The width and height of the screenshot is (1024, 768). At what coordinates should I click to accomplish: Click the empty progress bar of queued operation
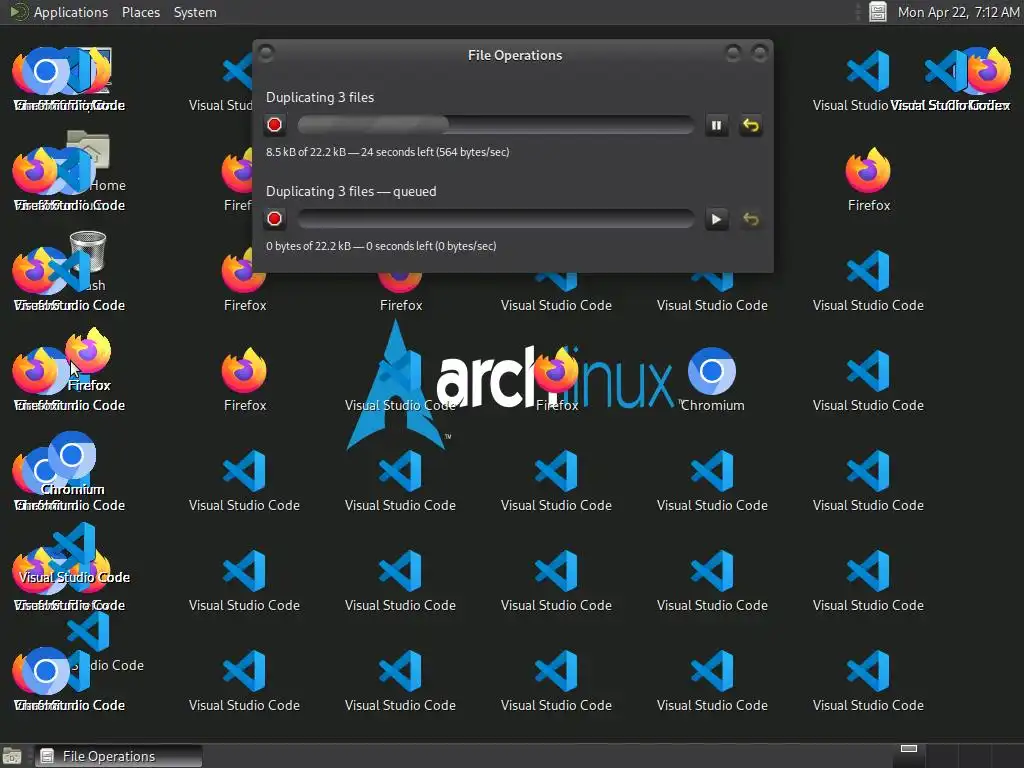click(495, 219)
